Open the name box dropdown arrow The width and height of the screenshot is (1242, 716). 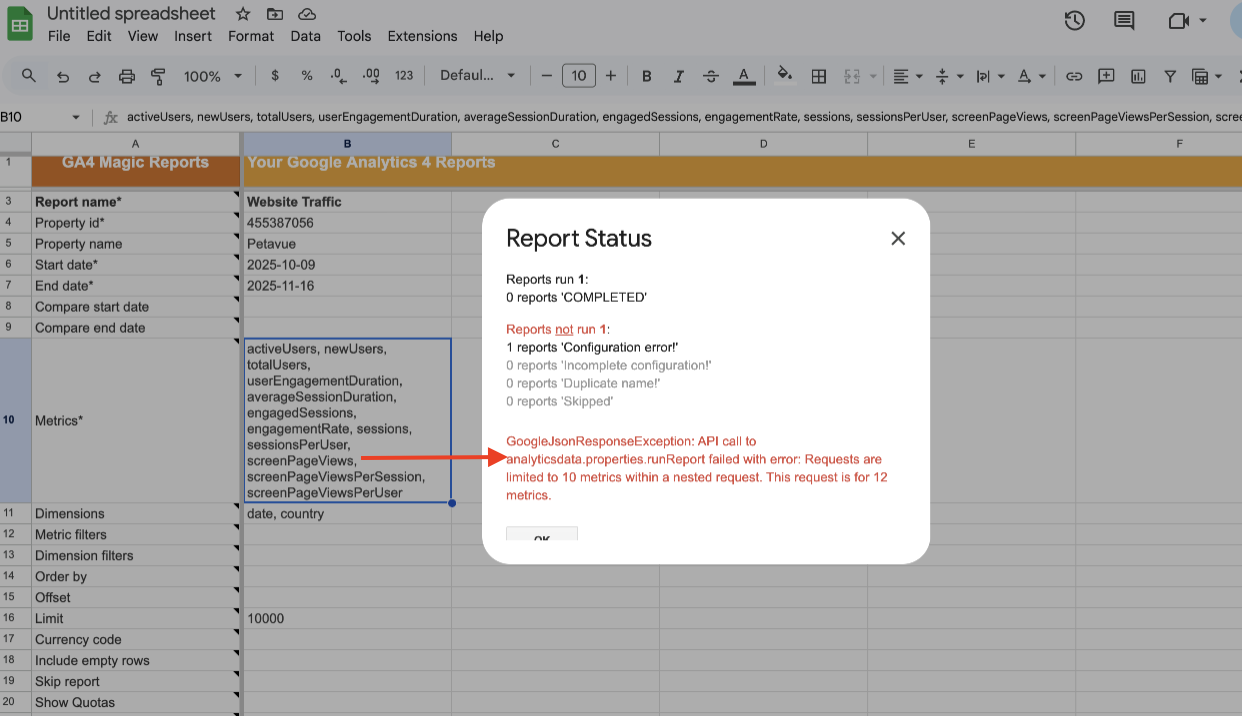tap(75, 117)
